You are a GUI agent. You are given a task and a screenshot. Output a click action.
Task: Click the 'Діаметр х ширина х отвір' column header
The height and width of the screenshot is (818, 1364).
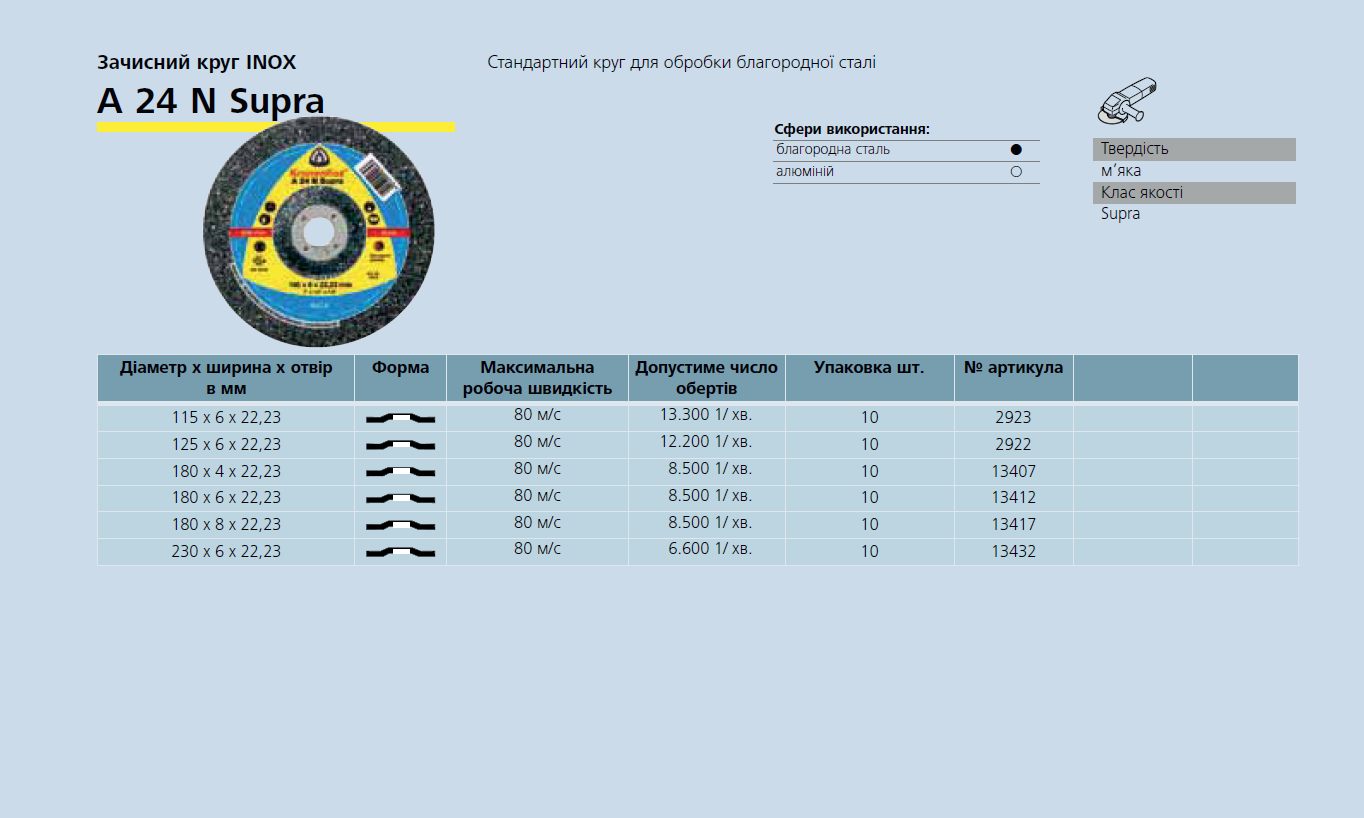pos(226,378)
